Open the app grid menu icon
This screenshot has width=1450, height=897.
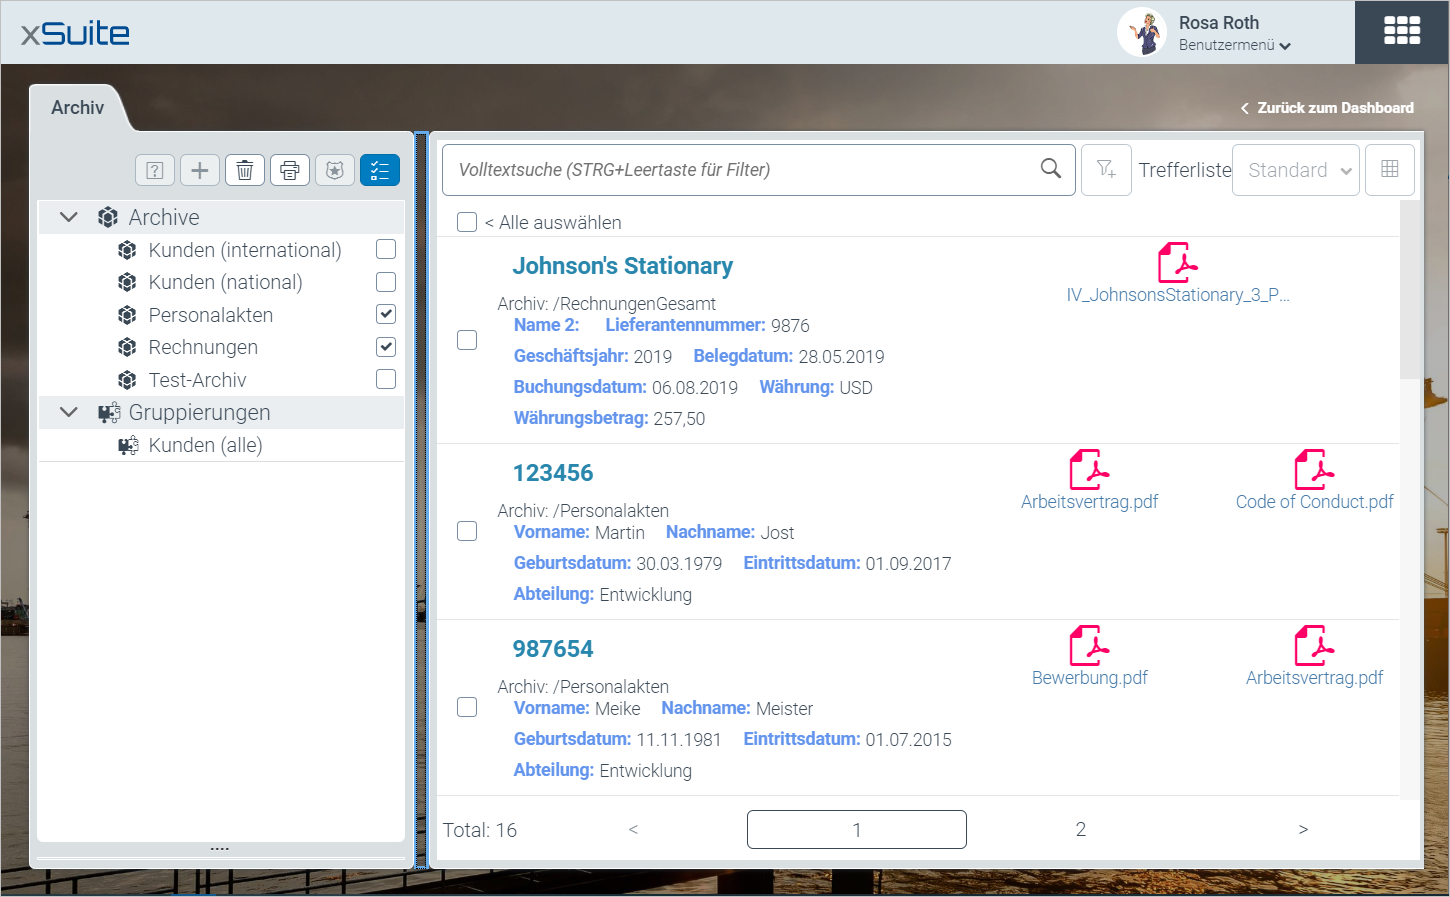(x=1401, y=31)
